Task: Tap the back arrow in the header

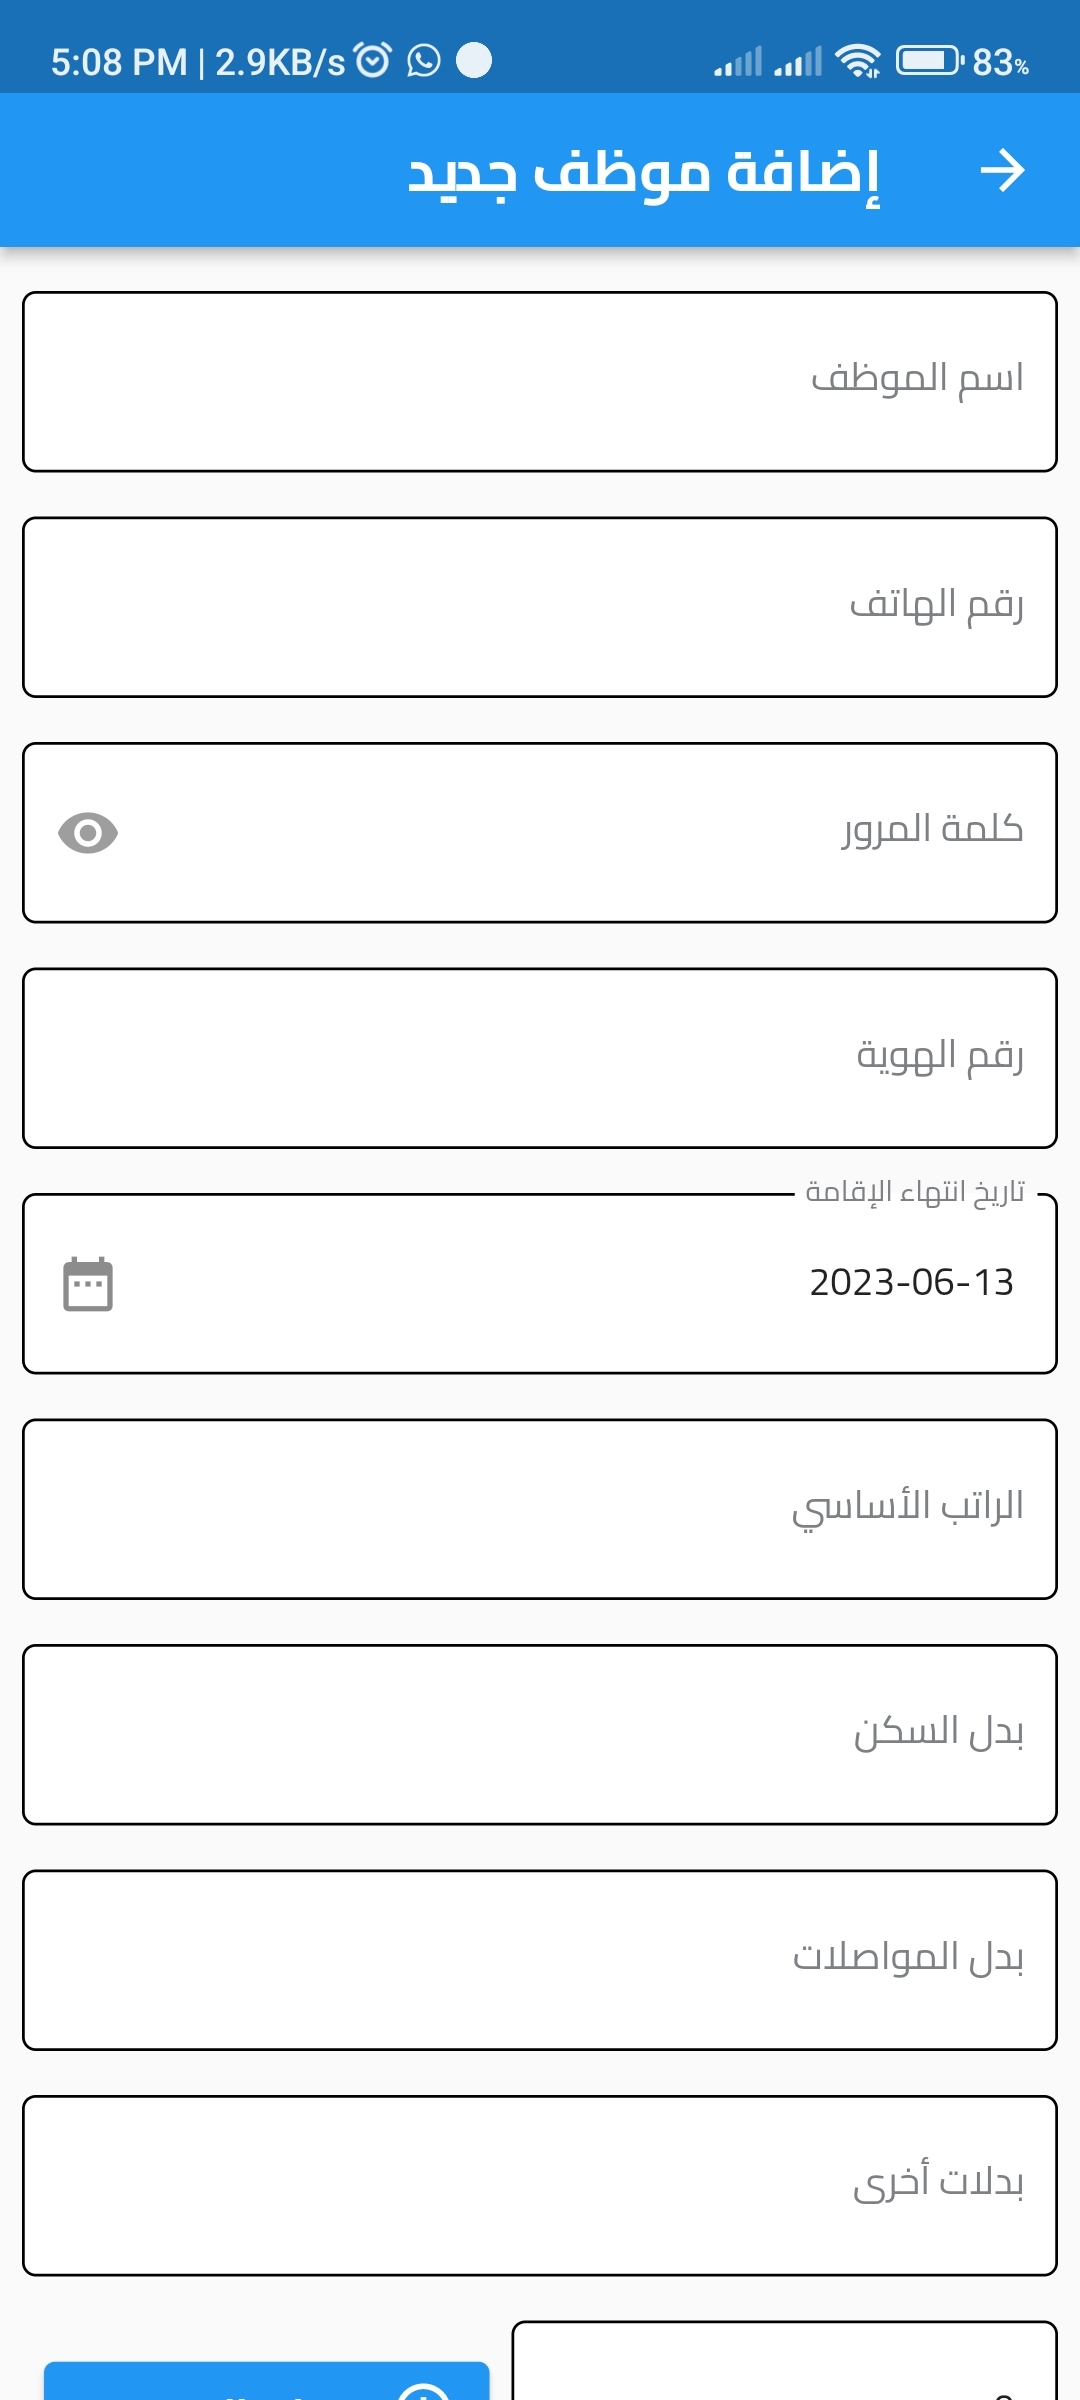Action: [x=1002, y=171]
